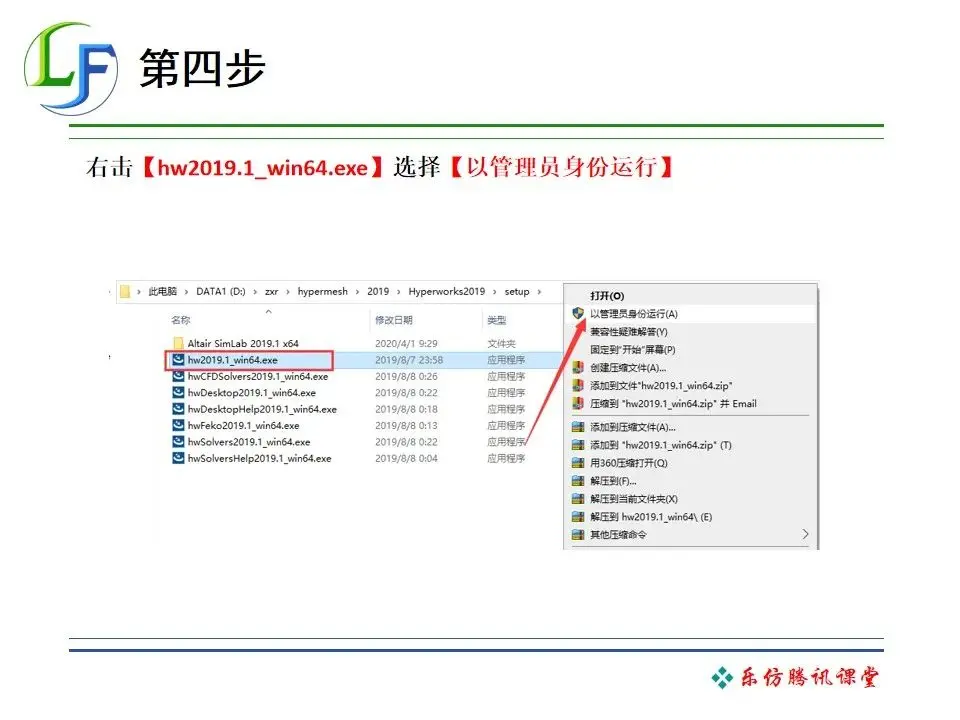Viewport: 960px width, 720px height.
Task: Choose 打开(O) in the context menu
Action: pyautogui.click(x=607, y=296)
